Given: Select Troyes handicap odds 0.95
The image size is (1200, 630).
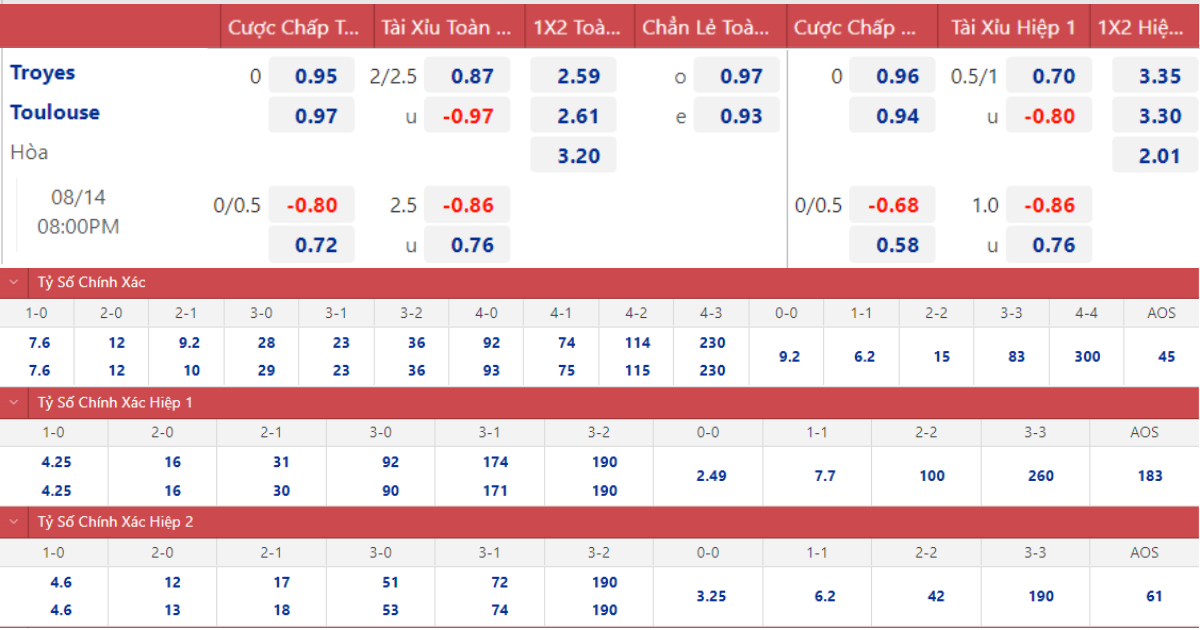Looking at the screenshot, I should [311, 75].
